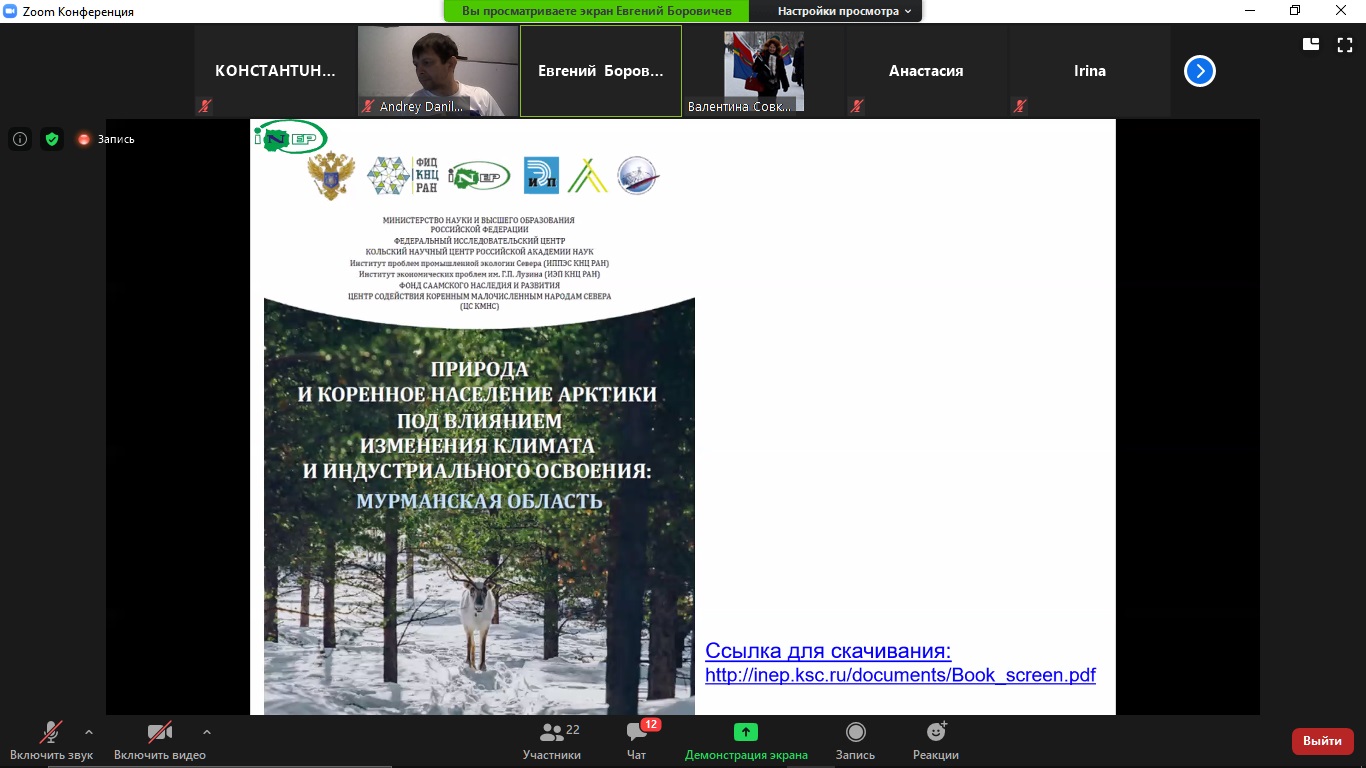
Task: Expand video options arrow next to camera
Action: (207, 732)
